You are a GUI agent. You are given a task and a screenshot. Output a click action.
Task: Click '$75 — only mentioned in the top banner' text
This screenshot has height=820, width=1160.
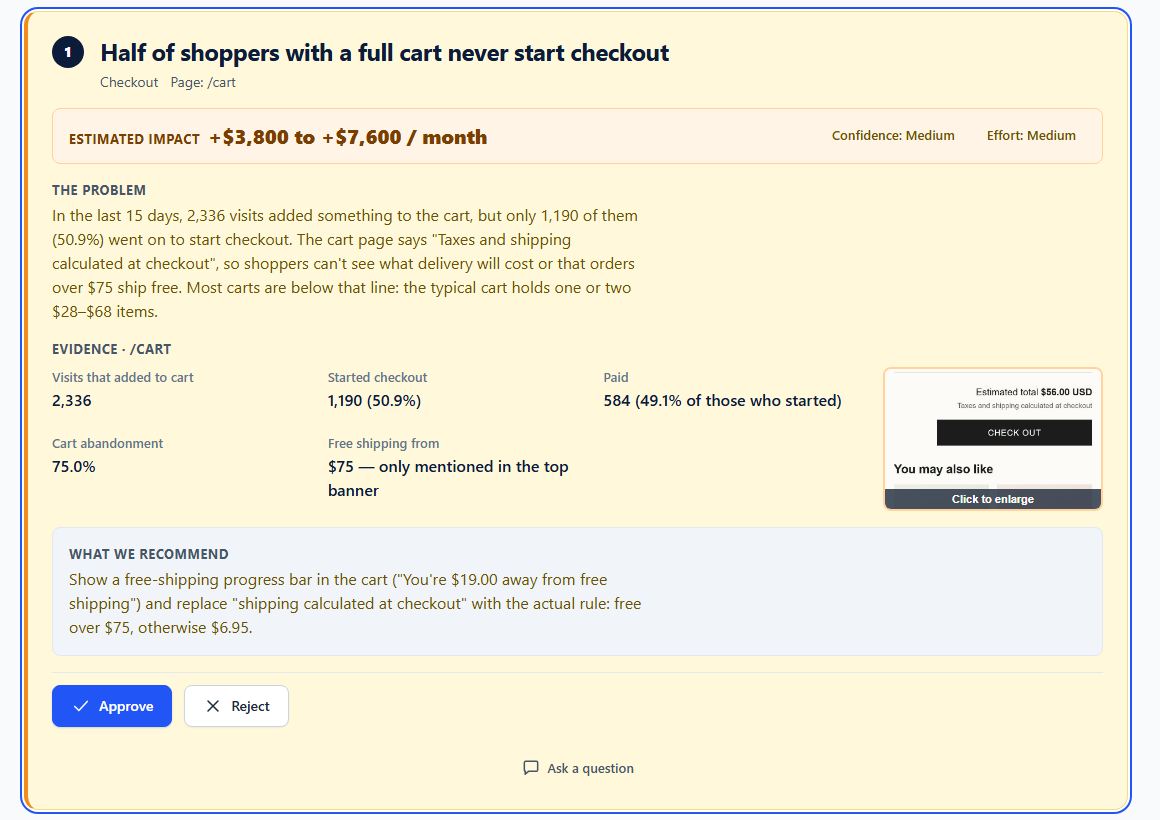tap(448, 478)
